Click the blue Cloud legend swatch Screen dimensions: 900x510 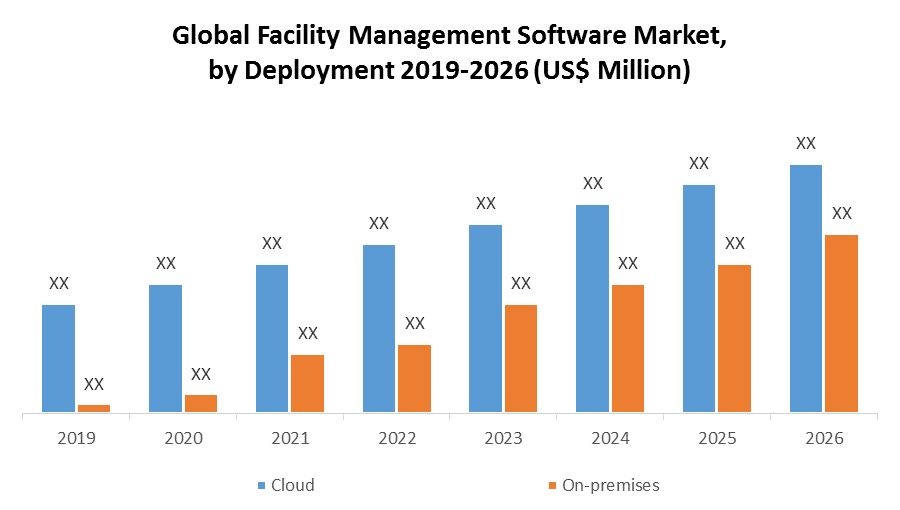[x=262, y=485]
